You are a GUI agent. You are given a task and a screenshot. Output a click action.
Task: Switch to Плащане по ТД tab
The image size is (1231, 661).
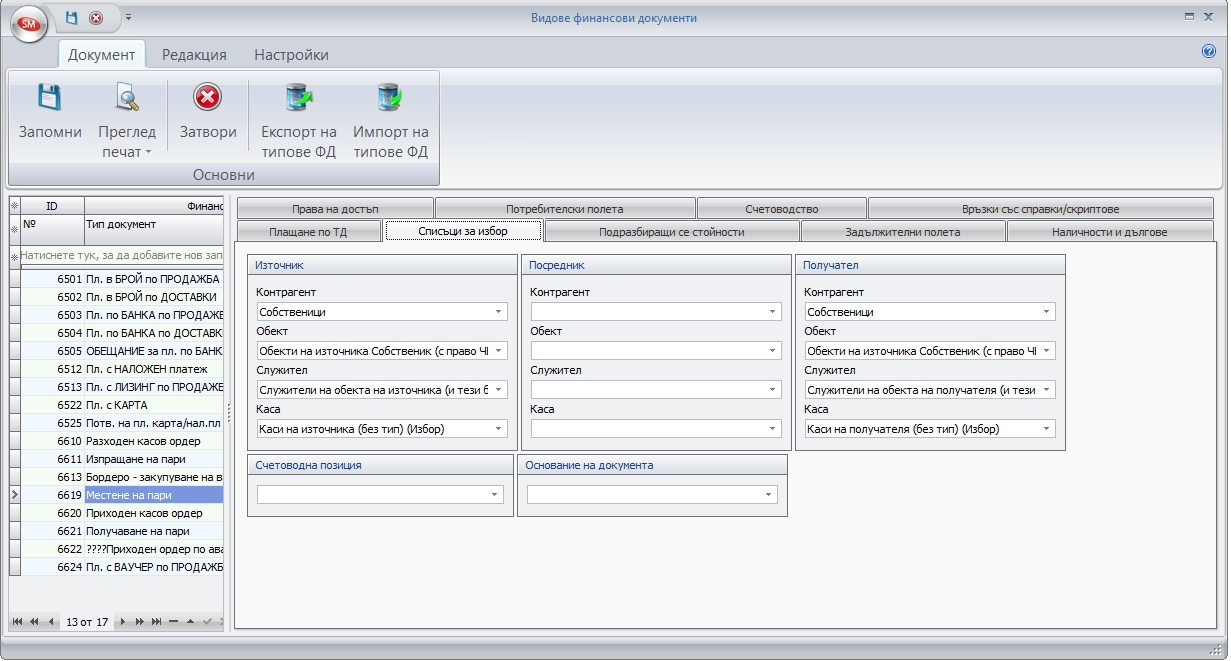coord(309,232)
